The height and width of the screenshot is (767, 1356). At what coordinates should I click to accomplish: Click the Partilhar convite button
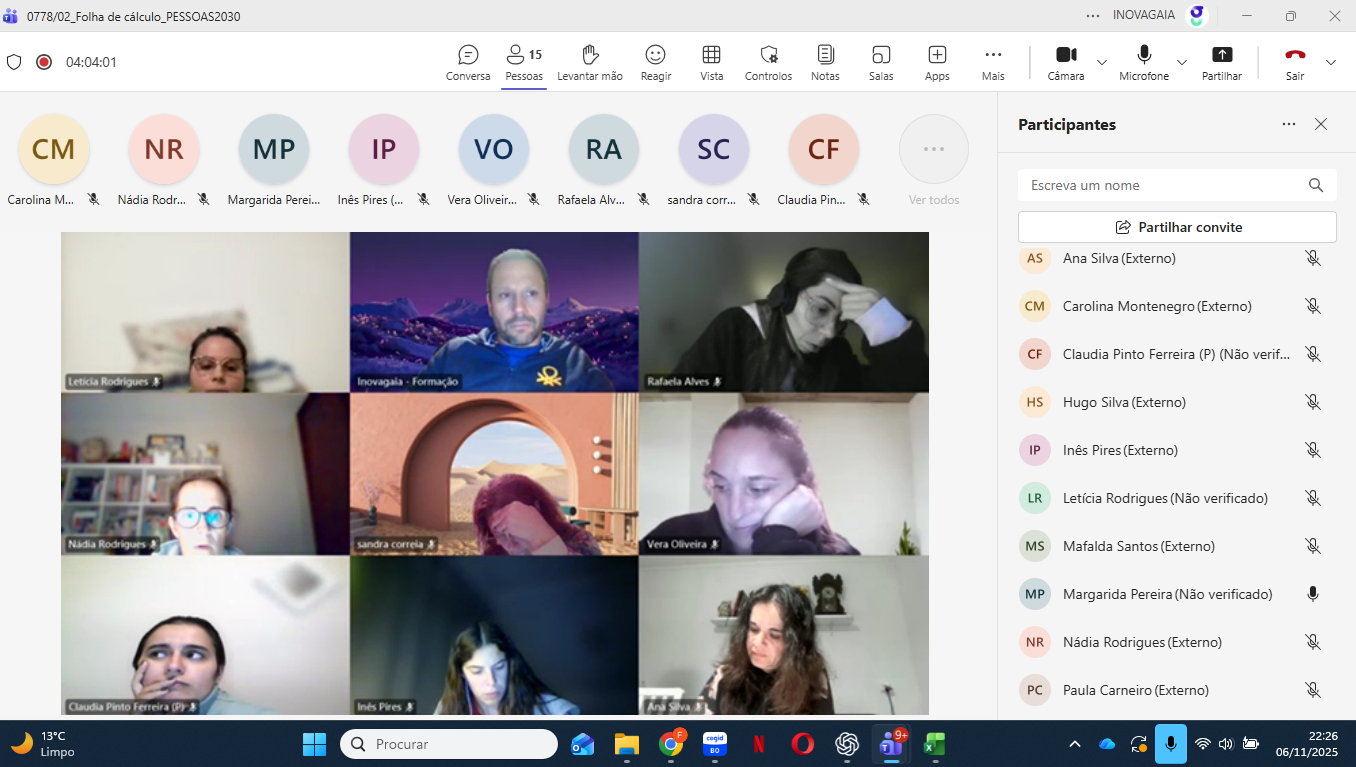click(1177, 227)
